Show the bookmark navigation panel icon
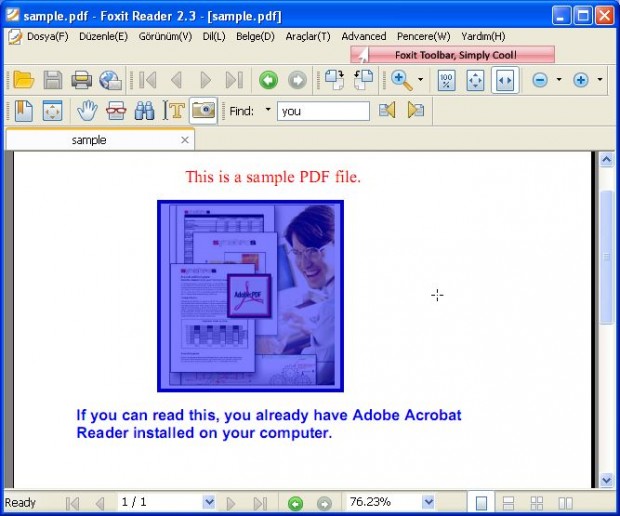 pyautogui.click(x=24, y=111)
